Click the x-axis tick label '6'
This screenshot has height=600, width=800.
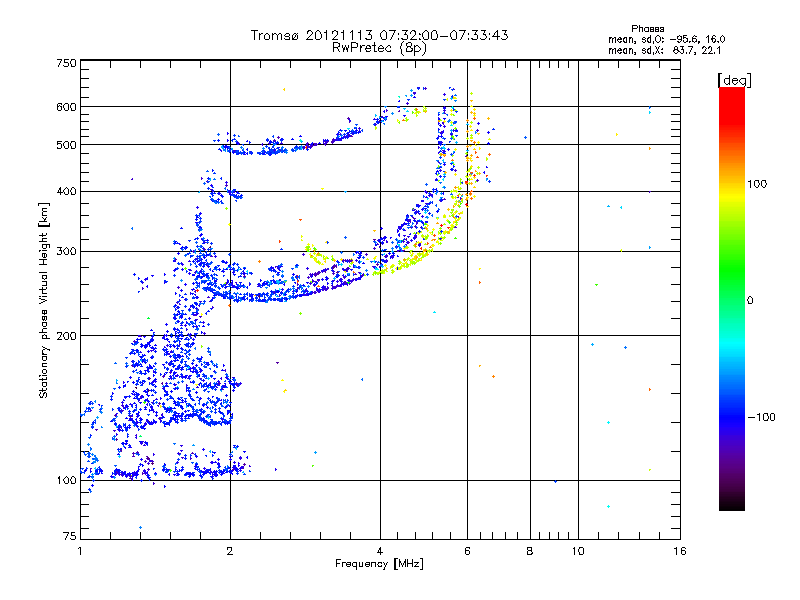coord(467,551)
